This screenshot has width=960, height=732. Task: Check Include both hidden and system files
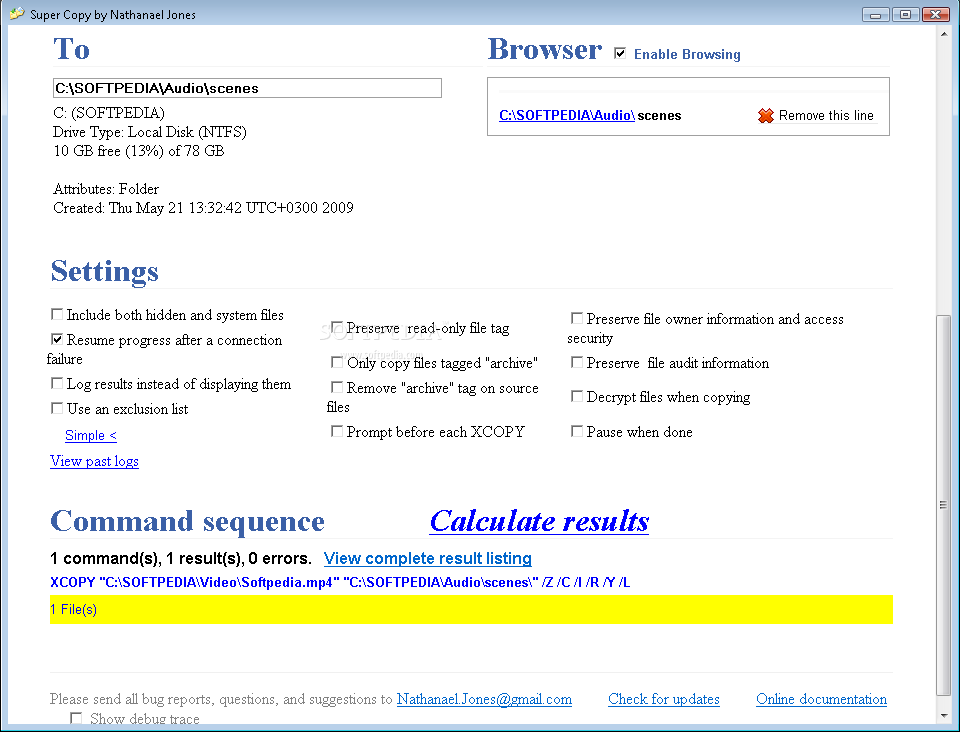57,315
